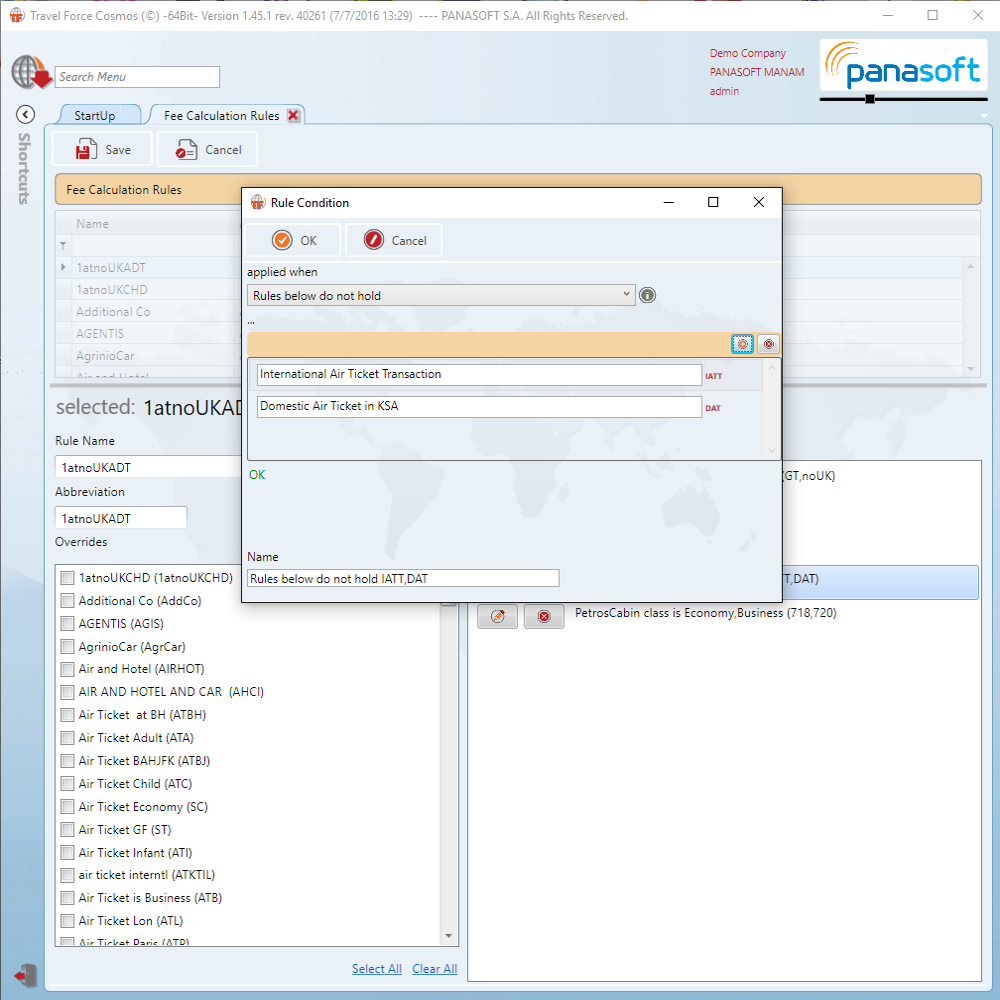Check the AGENTIS (AGIS) override checkbox
This screenshot has width=1000, height=1000.
68,624
